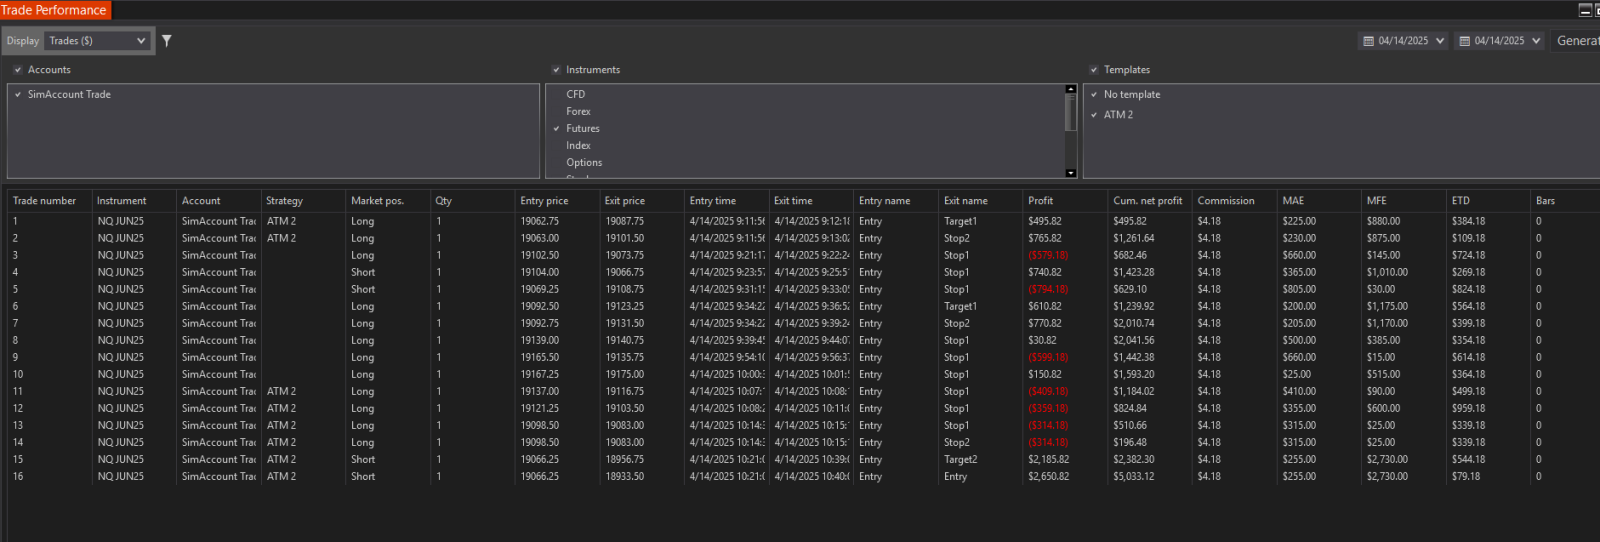Sort by Exit time column header

tap(793, 201)
